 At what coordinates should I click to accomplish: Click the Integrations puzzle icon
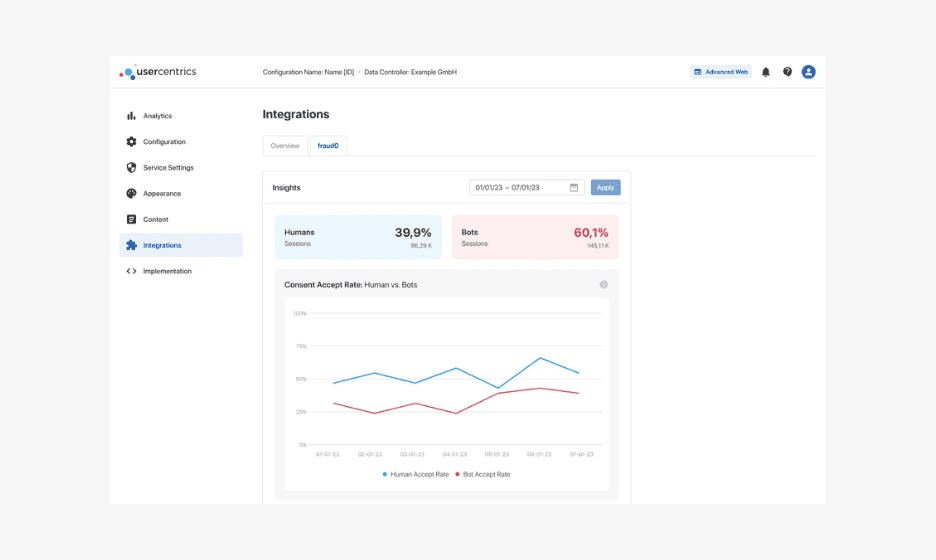pyautogui.click(x=131, y=245)
